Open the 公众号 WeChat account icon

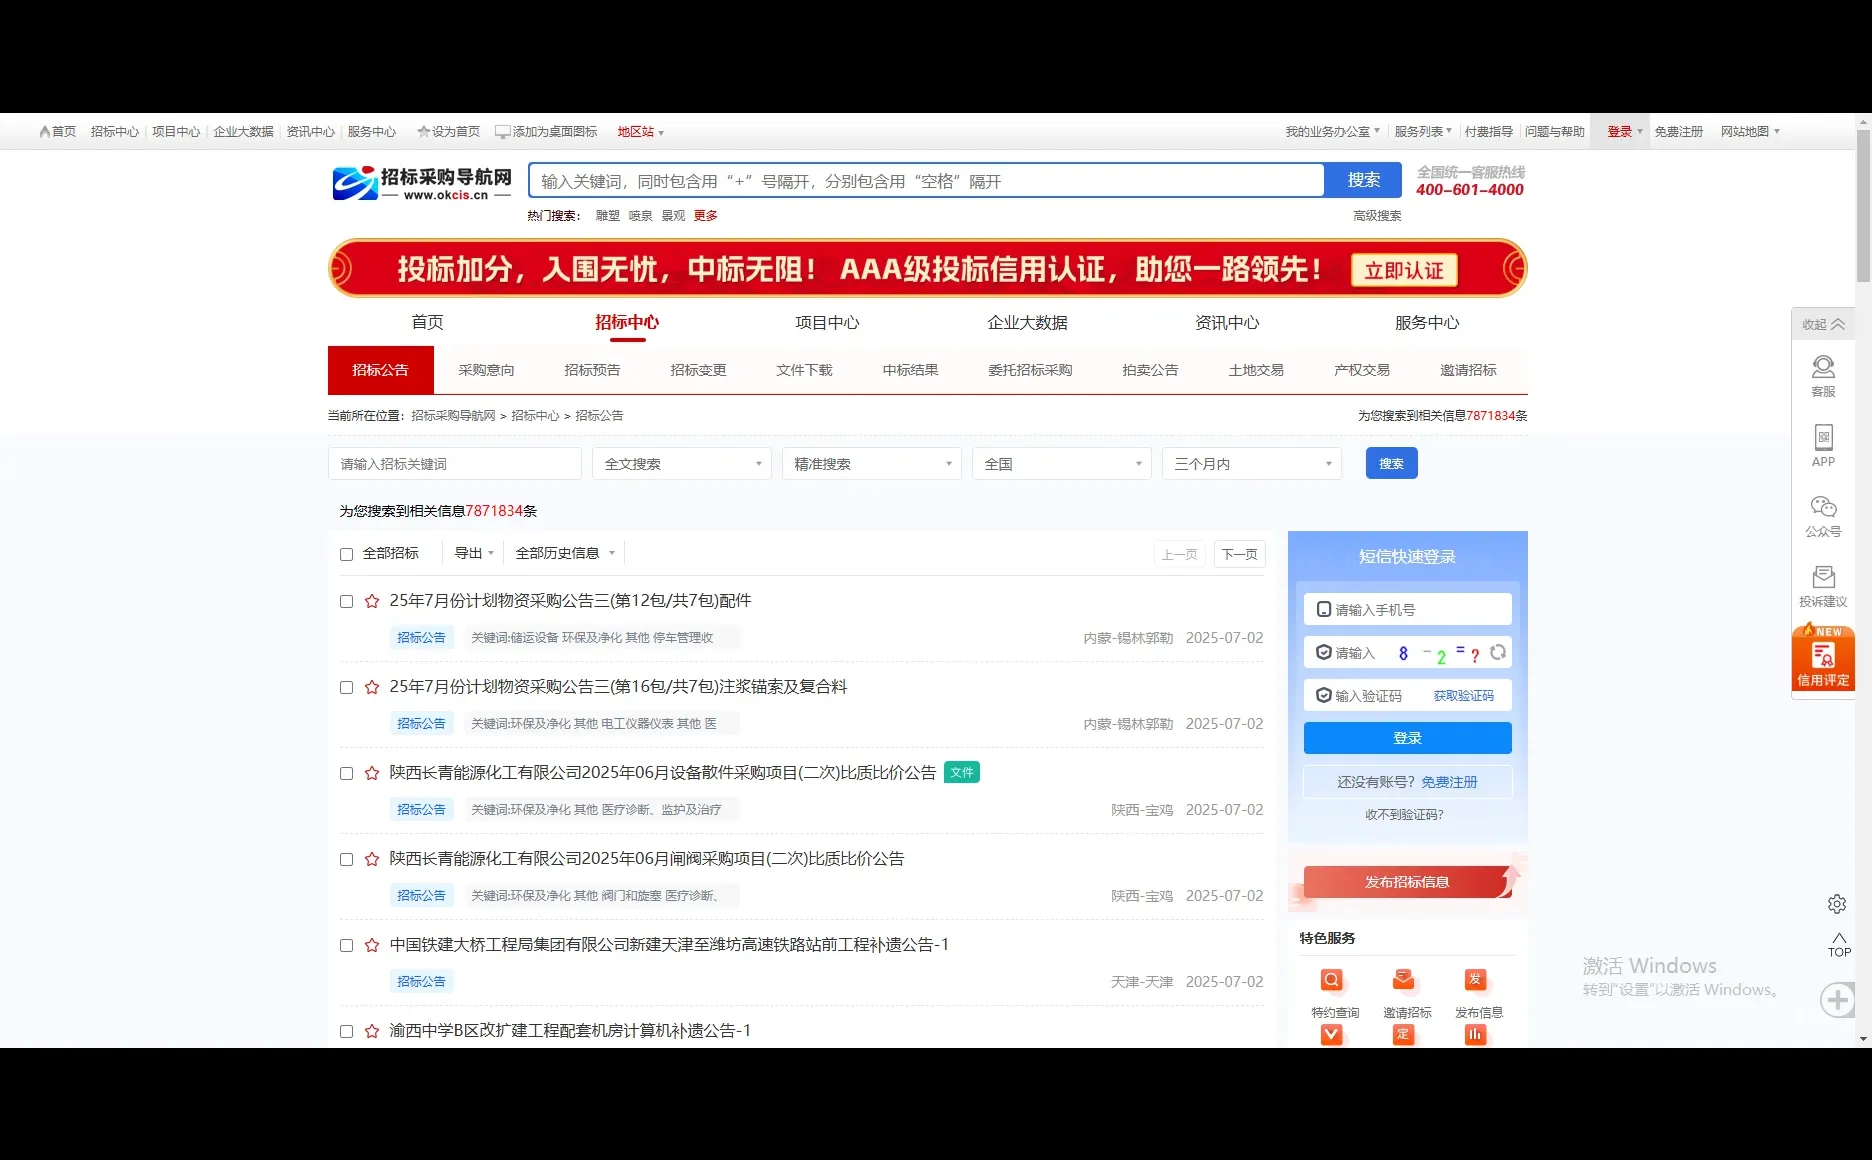click(1823, 510)
